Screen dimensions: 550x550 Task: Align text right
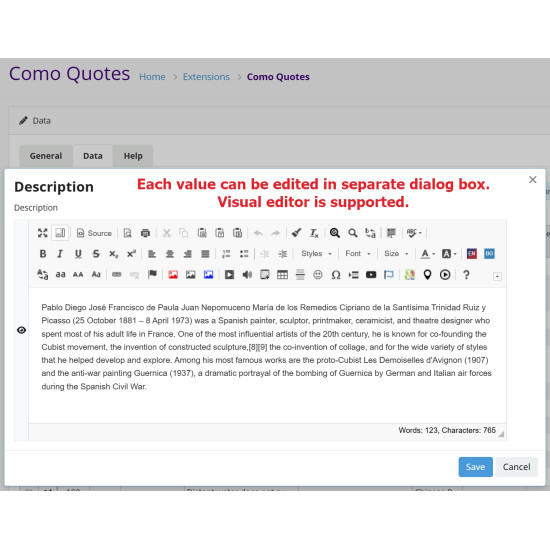pos(188,254)
